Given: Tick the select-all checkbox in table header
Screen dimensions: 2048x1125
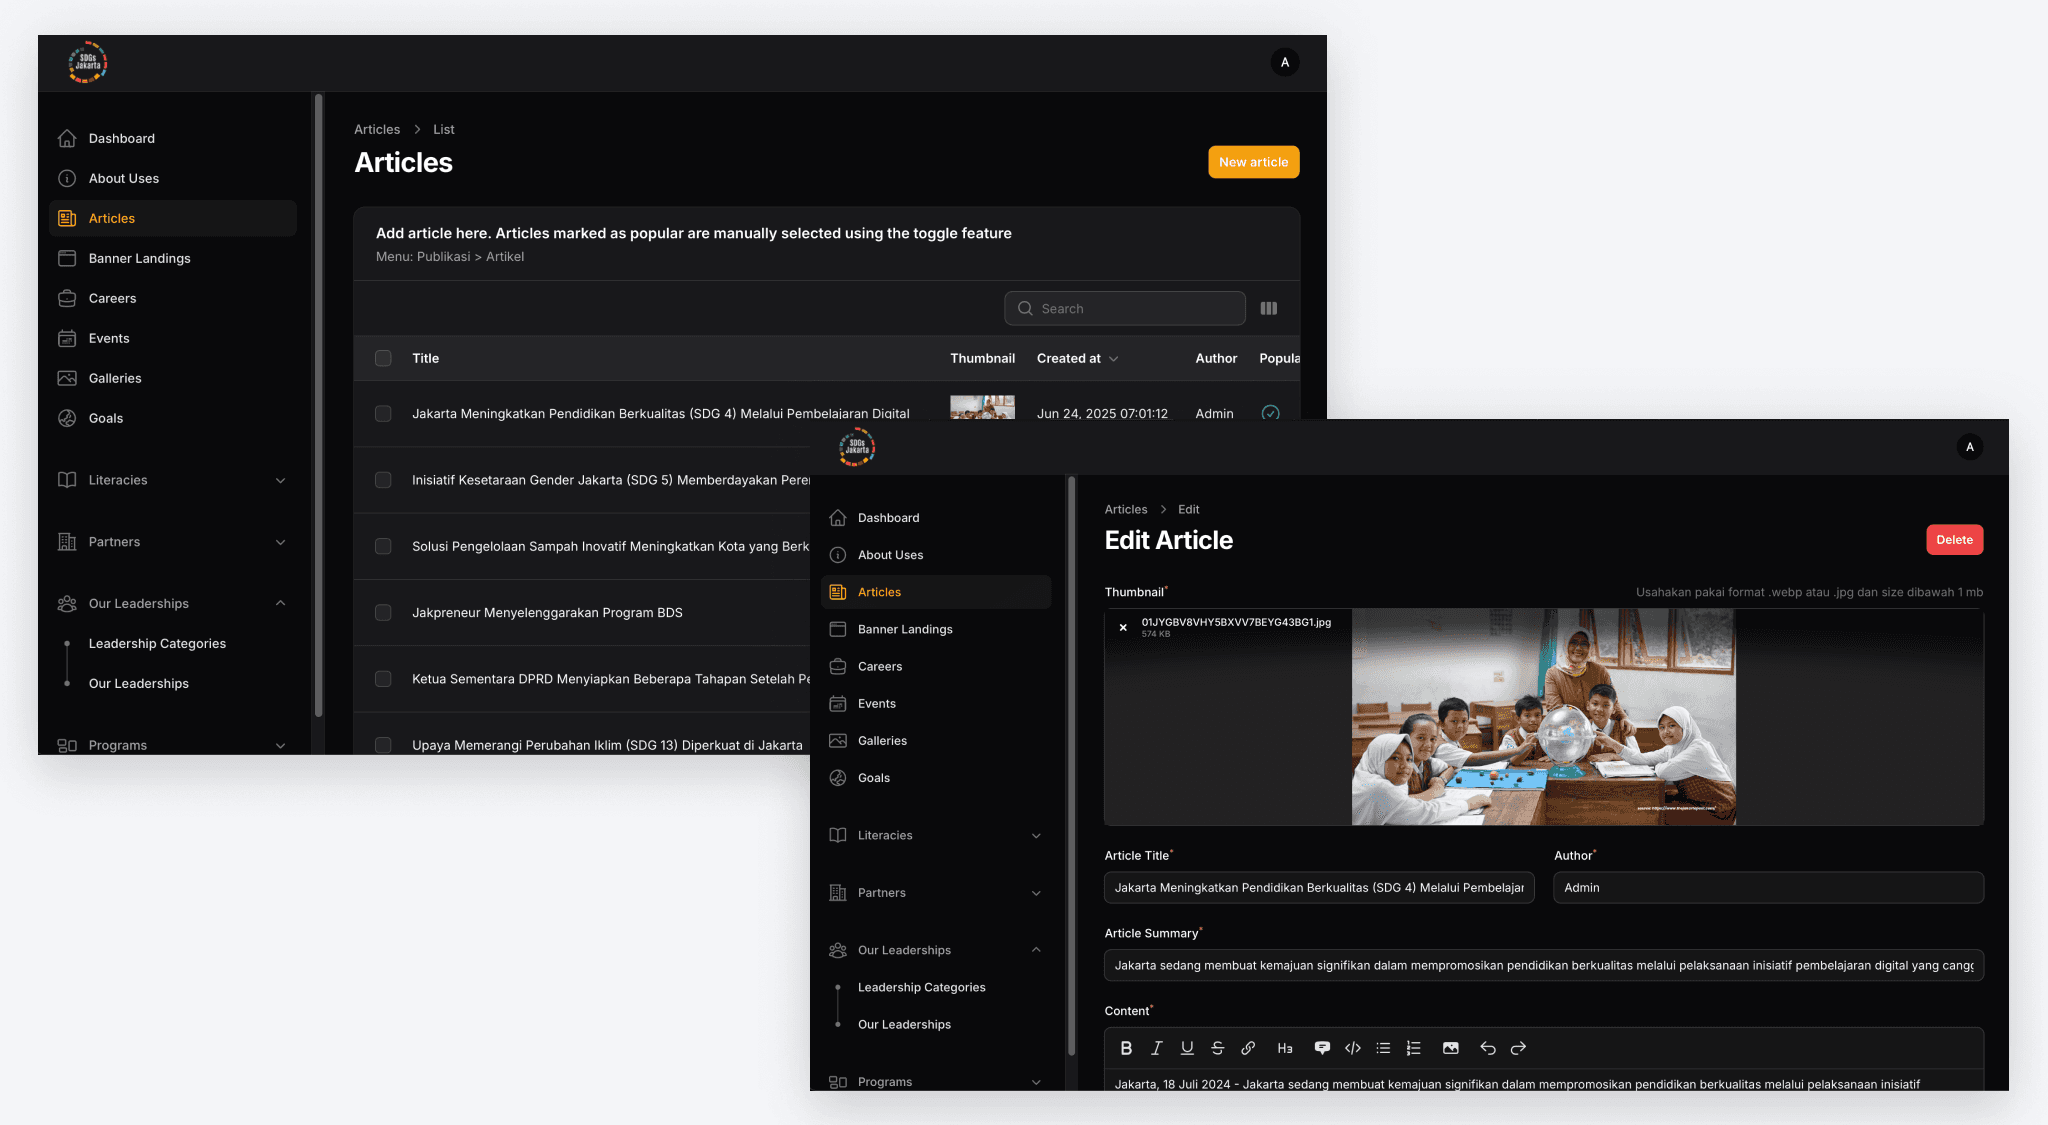Looking at the screenshot, I should tap(383, 358).
